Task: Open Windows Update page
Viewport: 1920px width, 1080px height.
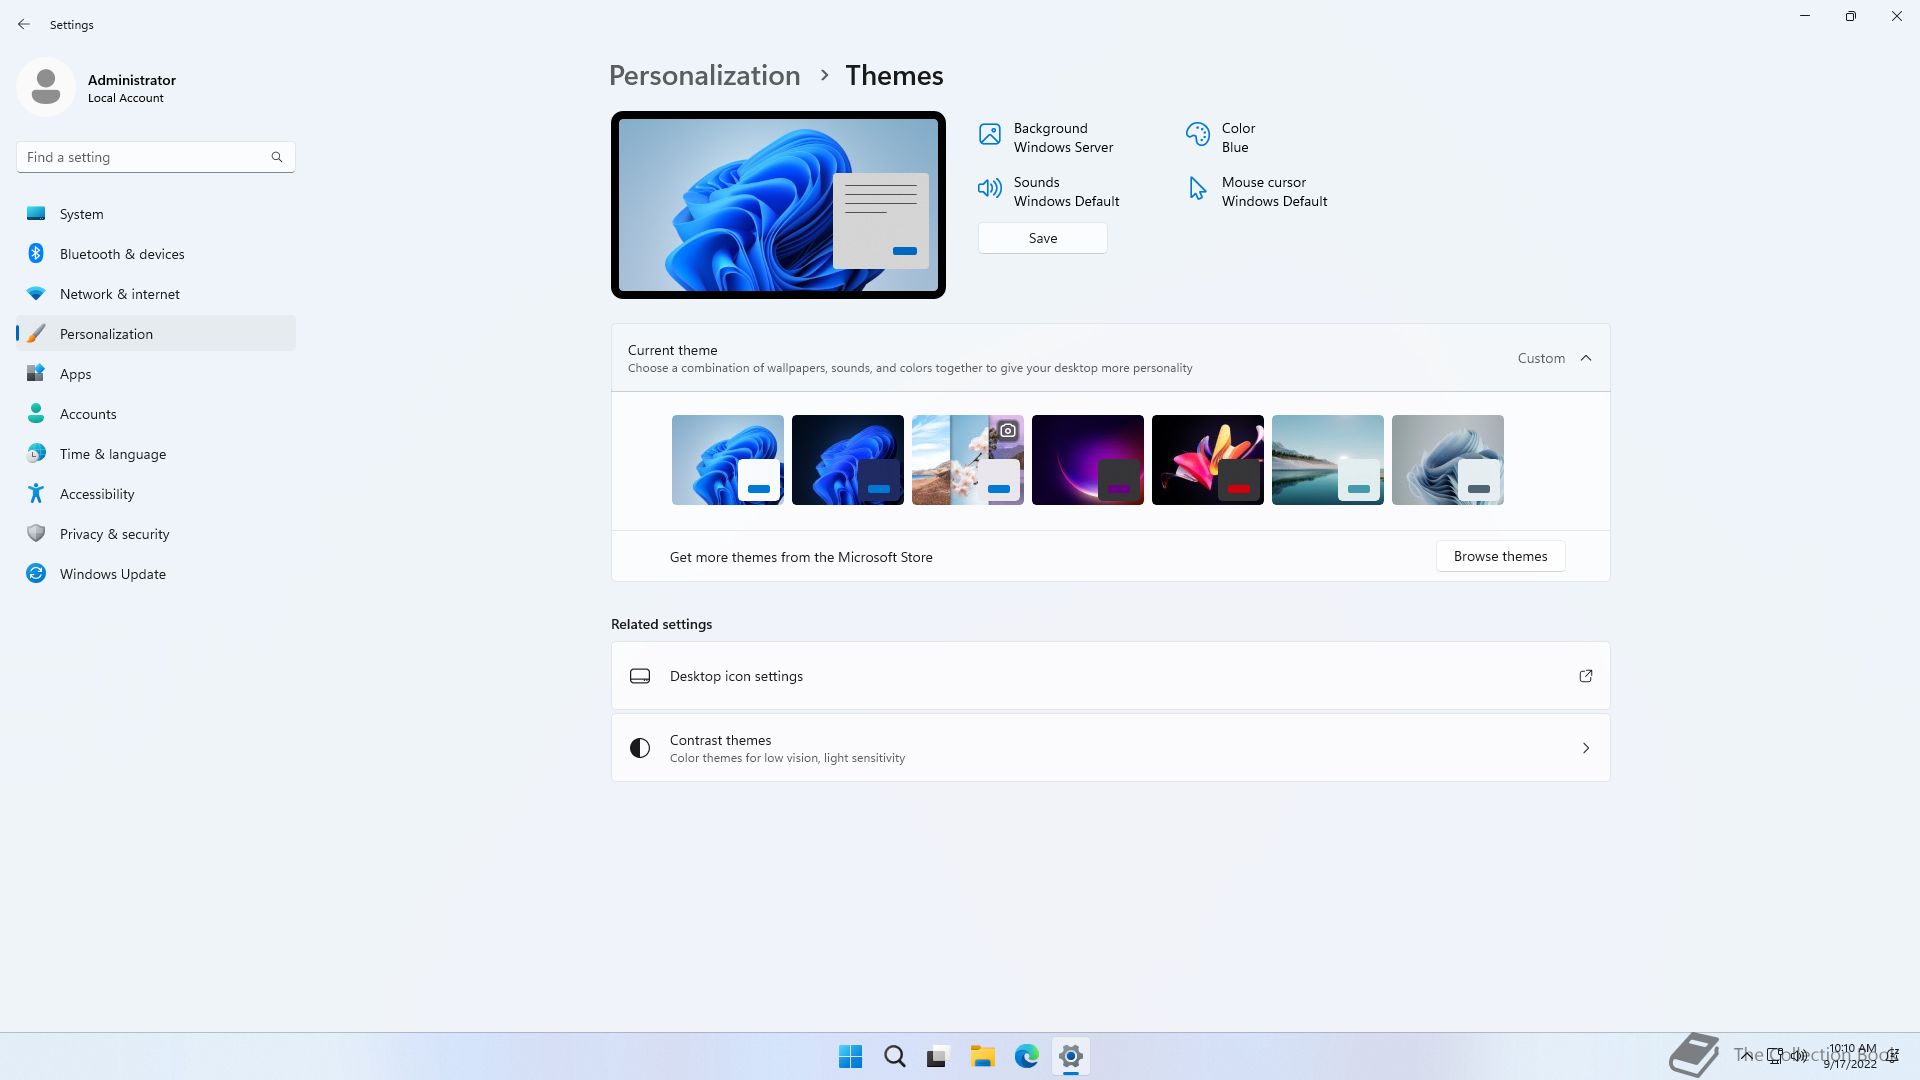Action: pyautogui.click(x=156, y=573)
